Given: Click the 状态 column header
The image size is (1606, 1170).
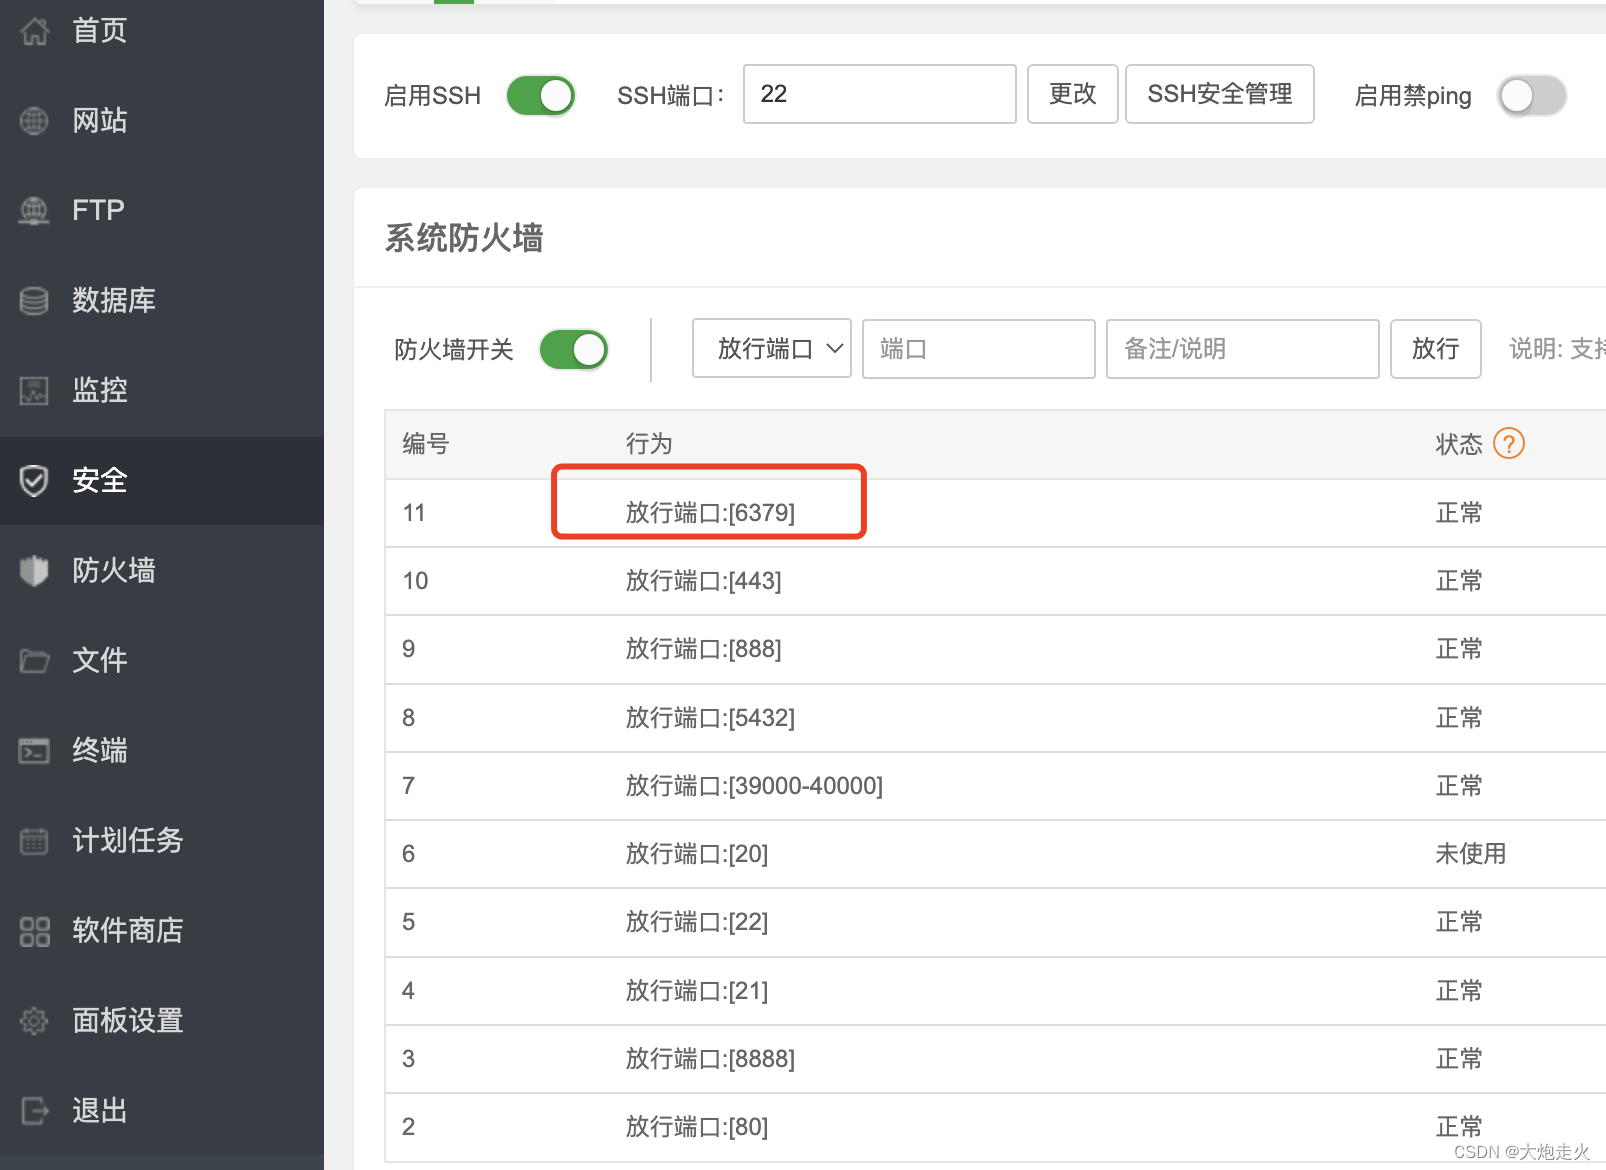Looking at the screenshot, I should tap(1459, 444).
